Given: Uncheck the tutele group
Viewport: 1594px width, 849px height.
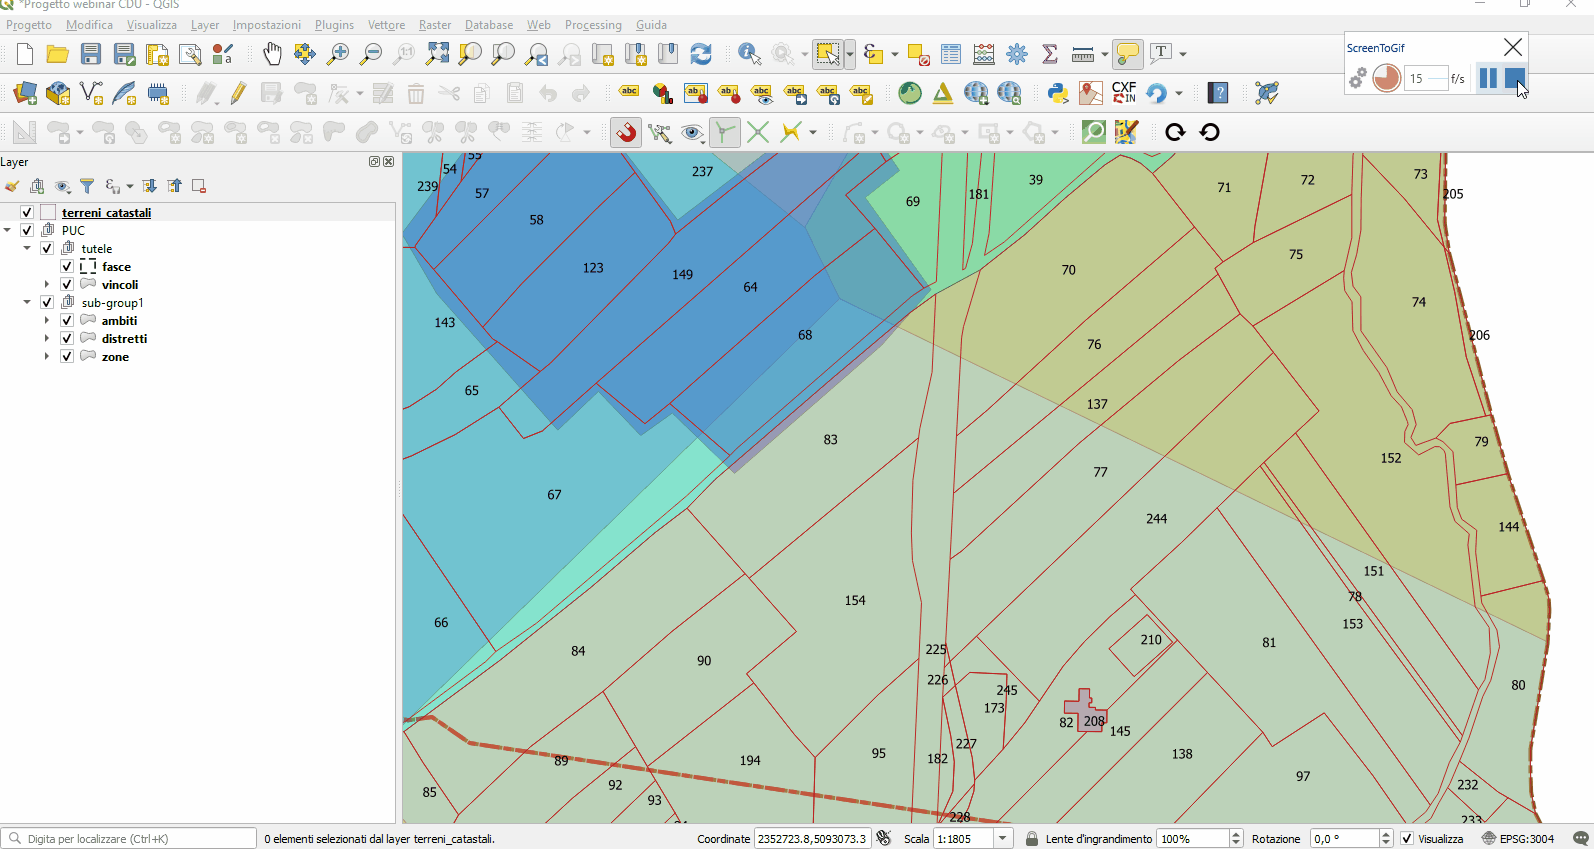Looking at the screenshot, I should (47, 248).
